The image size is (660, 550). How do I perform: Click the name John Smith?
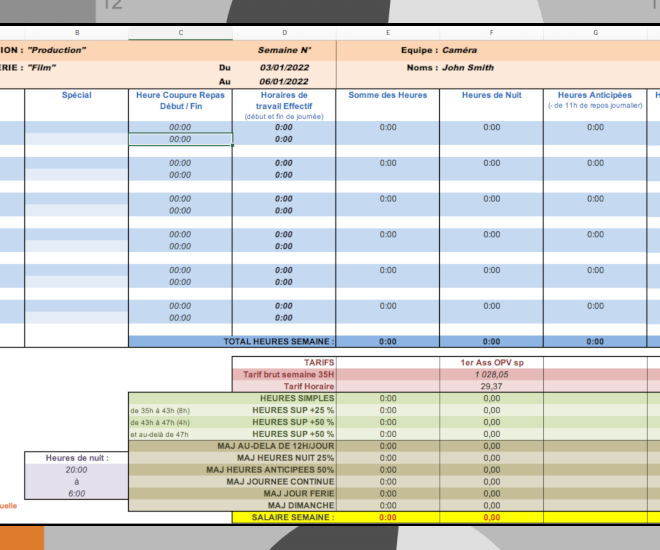(x=468, y=68)
